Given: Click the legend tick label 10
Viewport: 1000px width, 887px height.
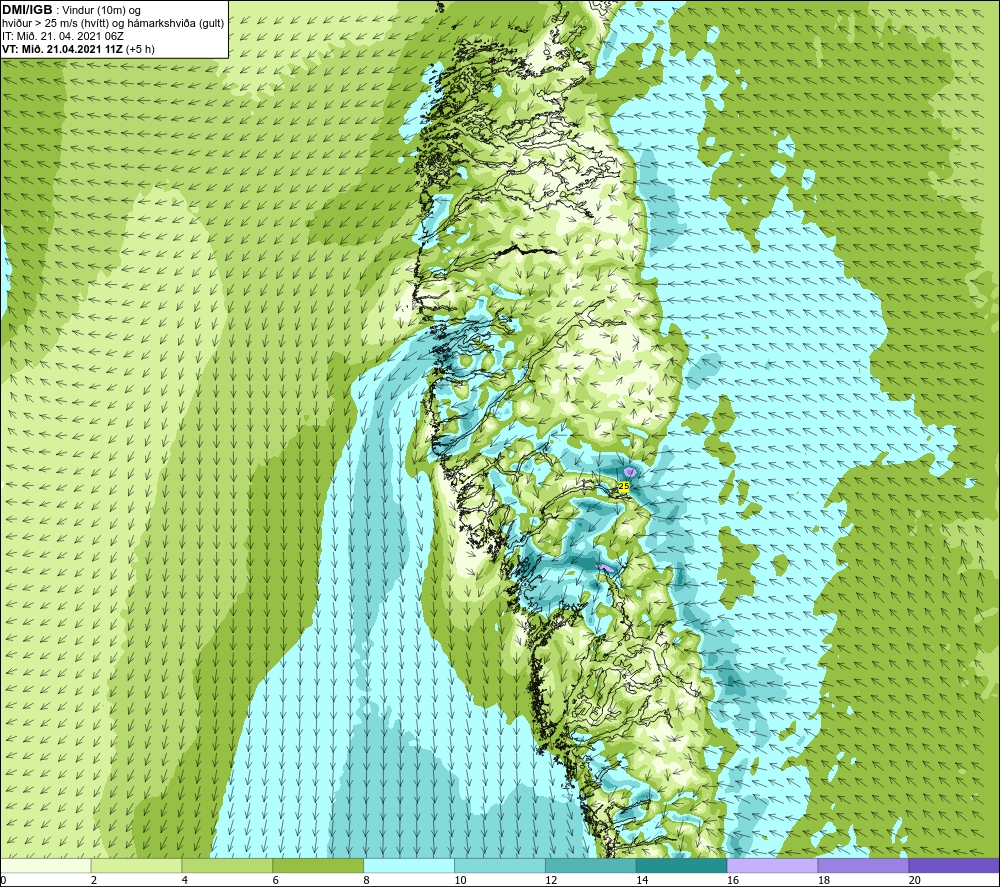Looking at the screenshot, I should (460, 881).
